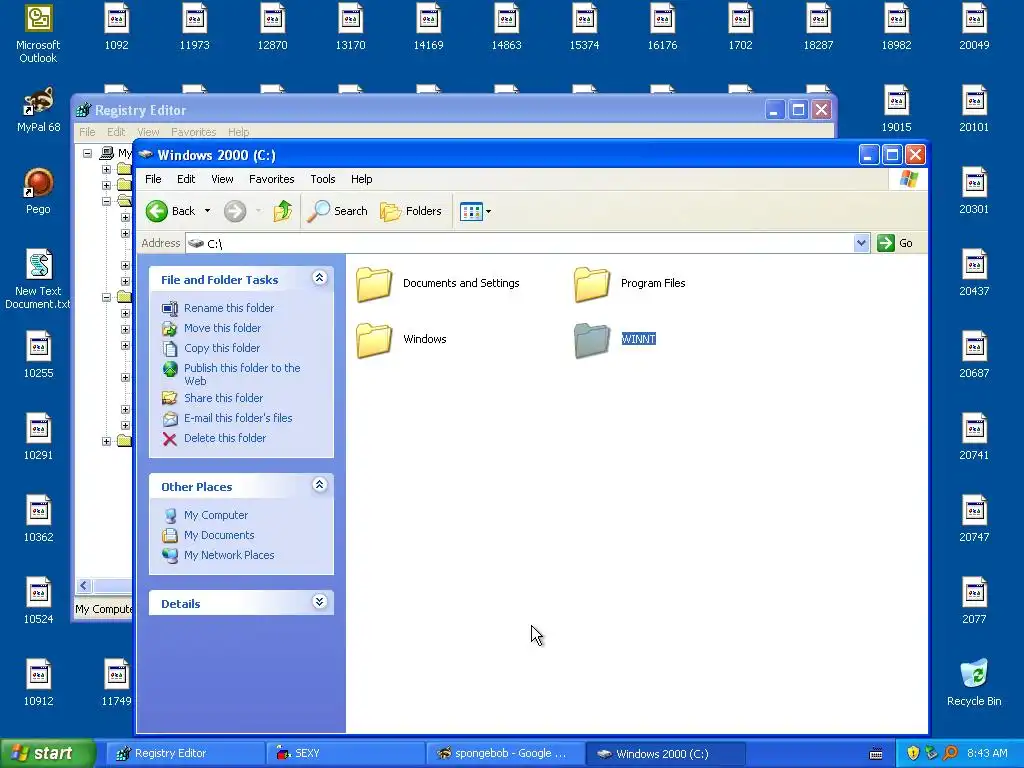Viewport: 1024px width, 768px height.
Task: Switch to spongebob - Google taskbar button
Action: (x=505, y=753)
